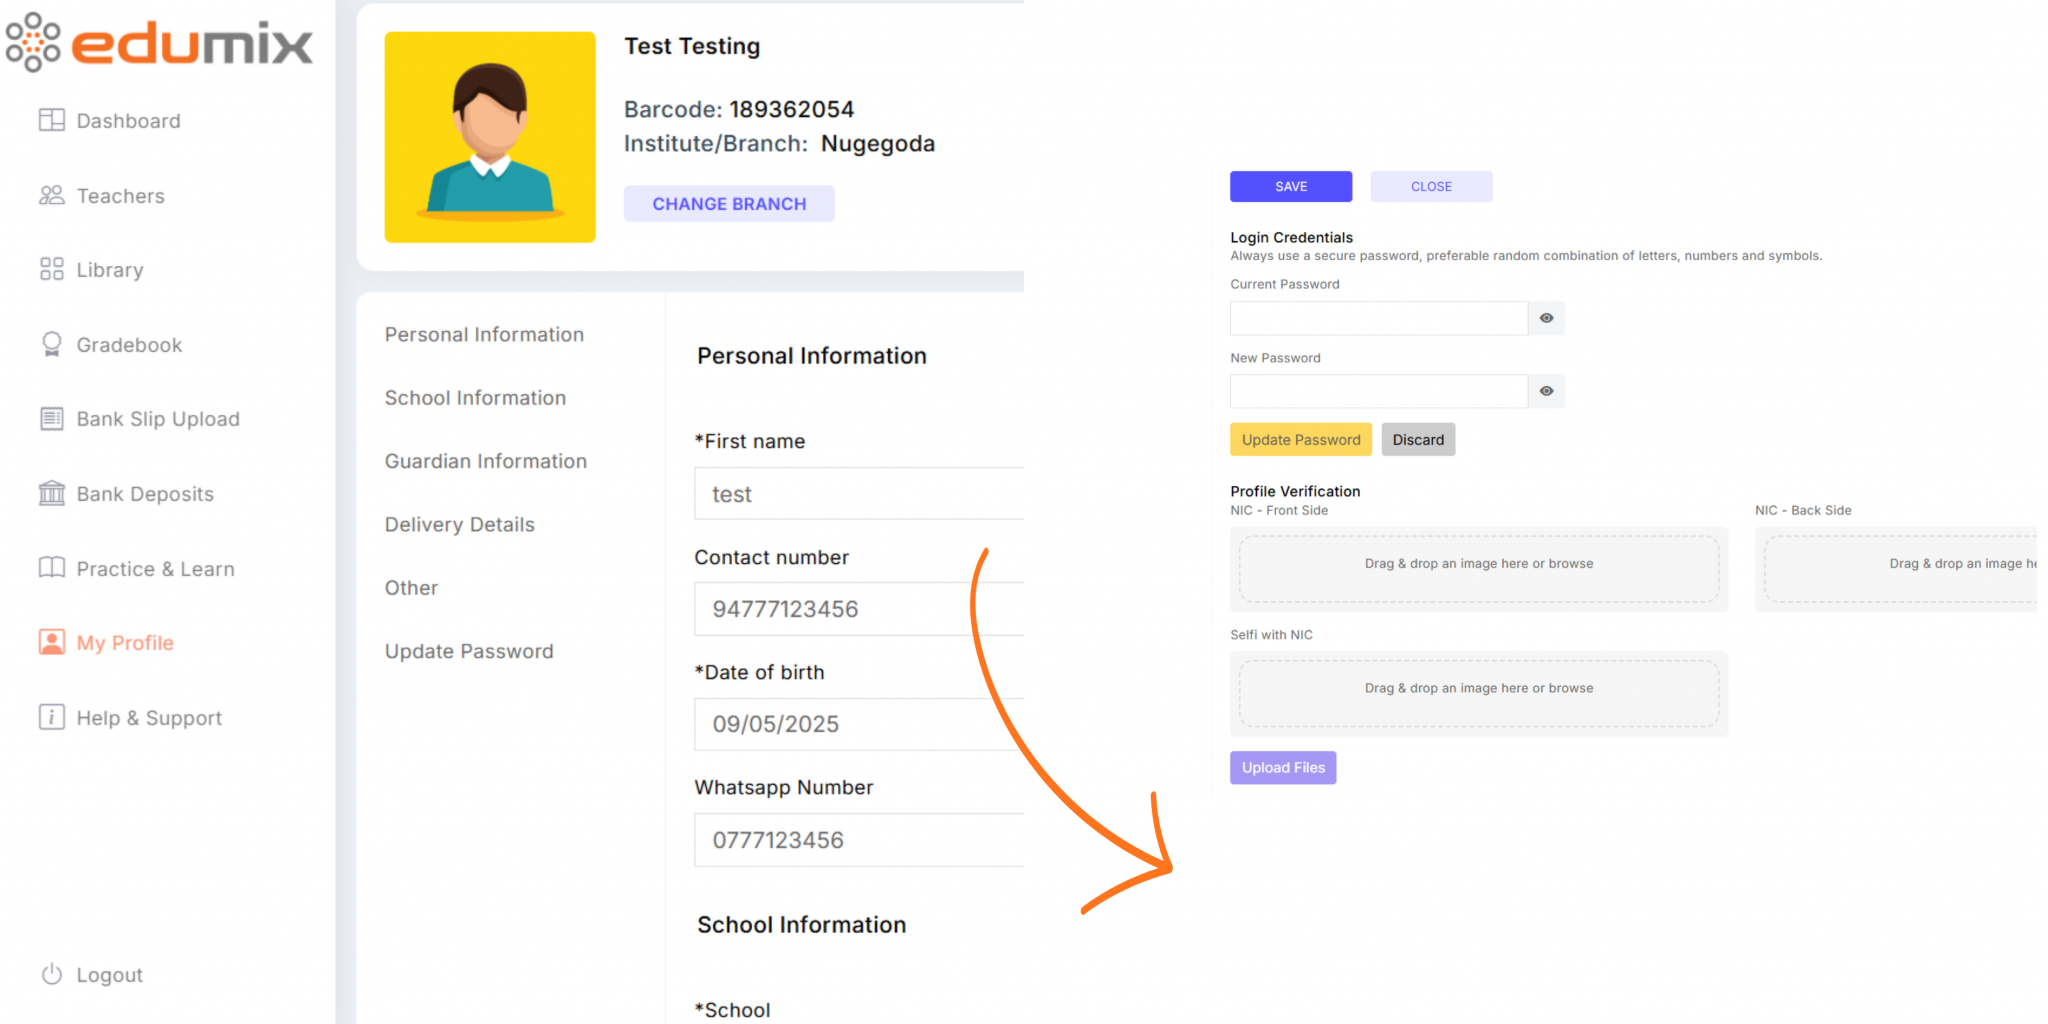Click the edumix logo
2048x1024 pixels.
coord(160,43)
